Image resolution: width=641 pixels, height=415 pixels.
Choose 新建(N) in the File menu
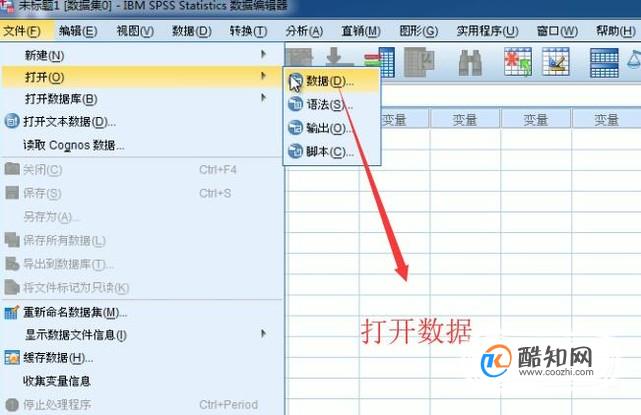click(141, 55)
